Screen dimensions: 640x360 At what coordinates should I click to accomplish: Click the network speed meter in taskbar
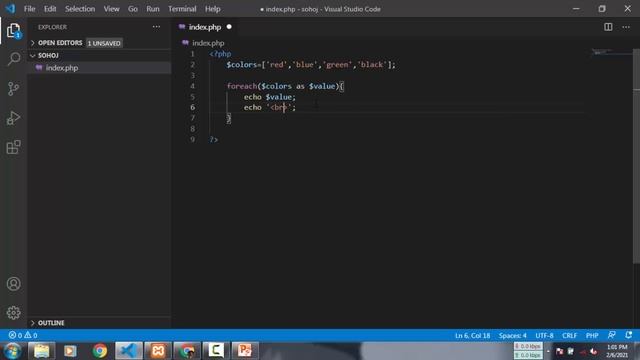pos(528,351)
